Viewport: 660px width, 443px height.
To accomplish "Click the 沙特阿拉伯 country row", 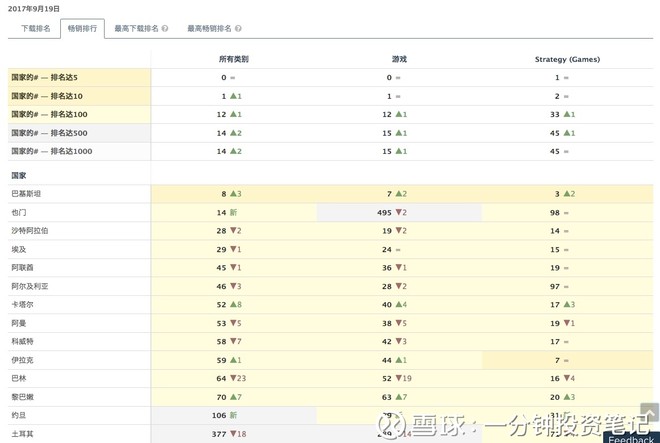I will [x=330, y=231].
